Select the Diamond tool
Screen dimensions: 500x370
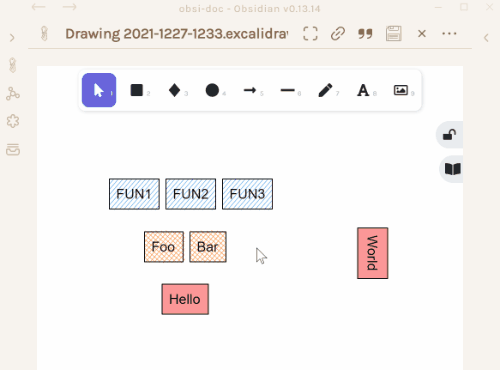pos(174,90)
